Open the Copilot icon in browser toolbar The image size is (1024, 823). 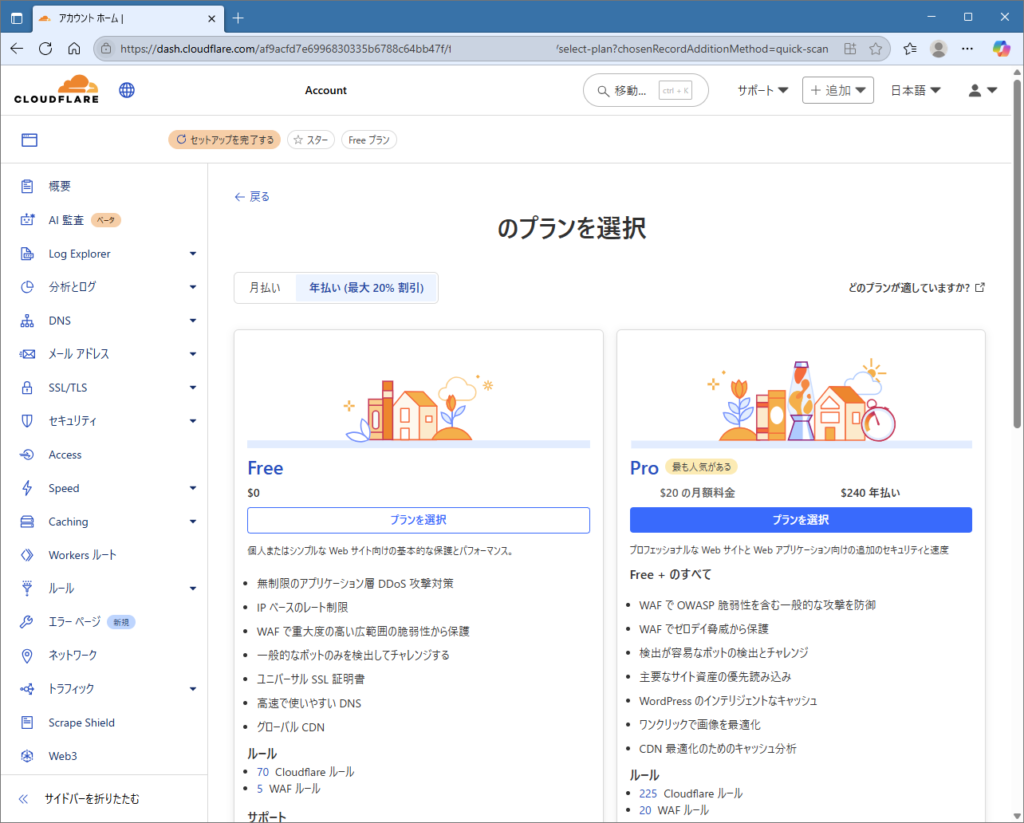[1001, 48]
